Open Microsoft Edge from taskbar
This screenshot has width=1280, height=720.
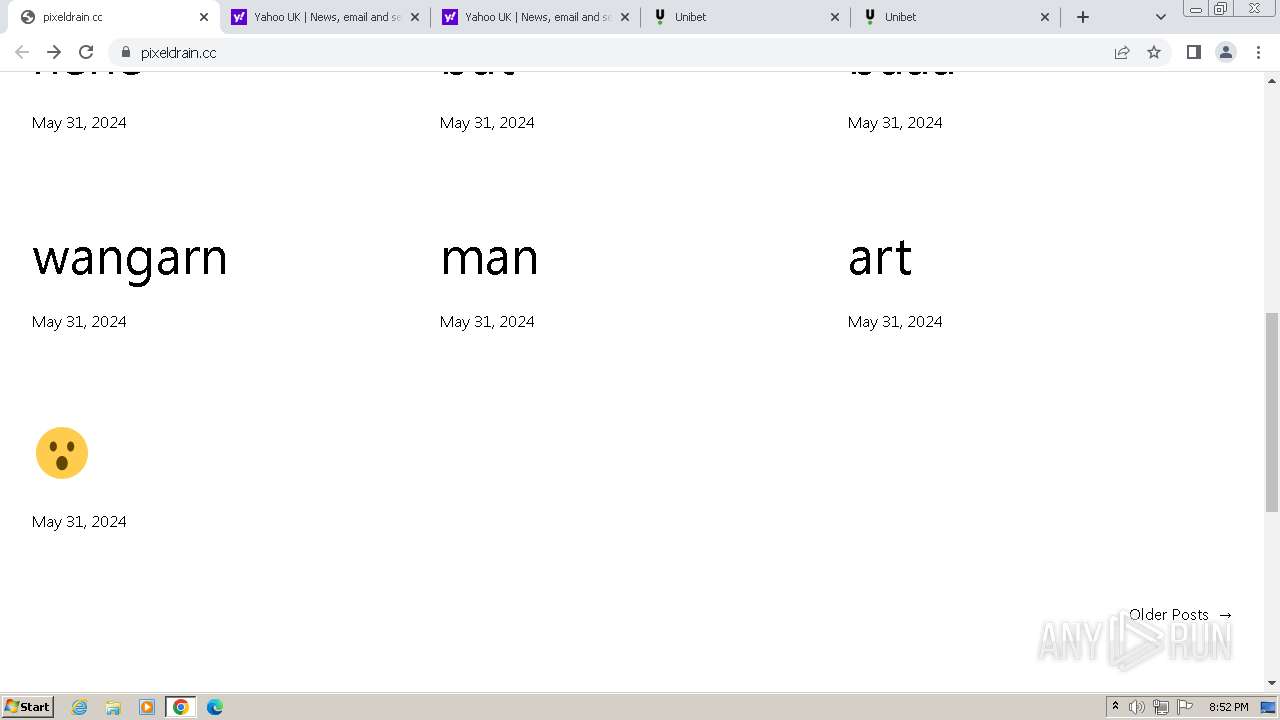215,707
